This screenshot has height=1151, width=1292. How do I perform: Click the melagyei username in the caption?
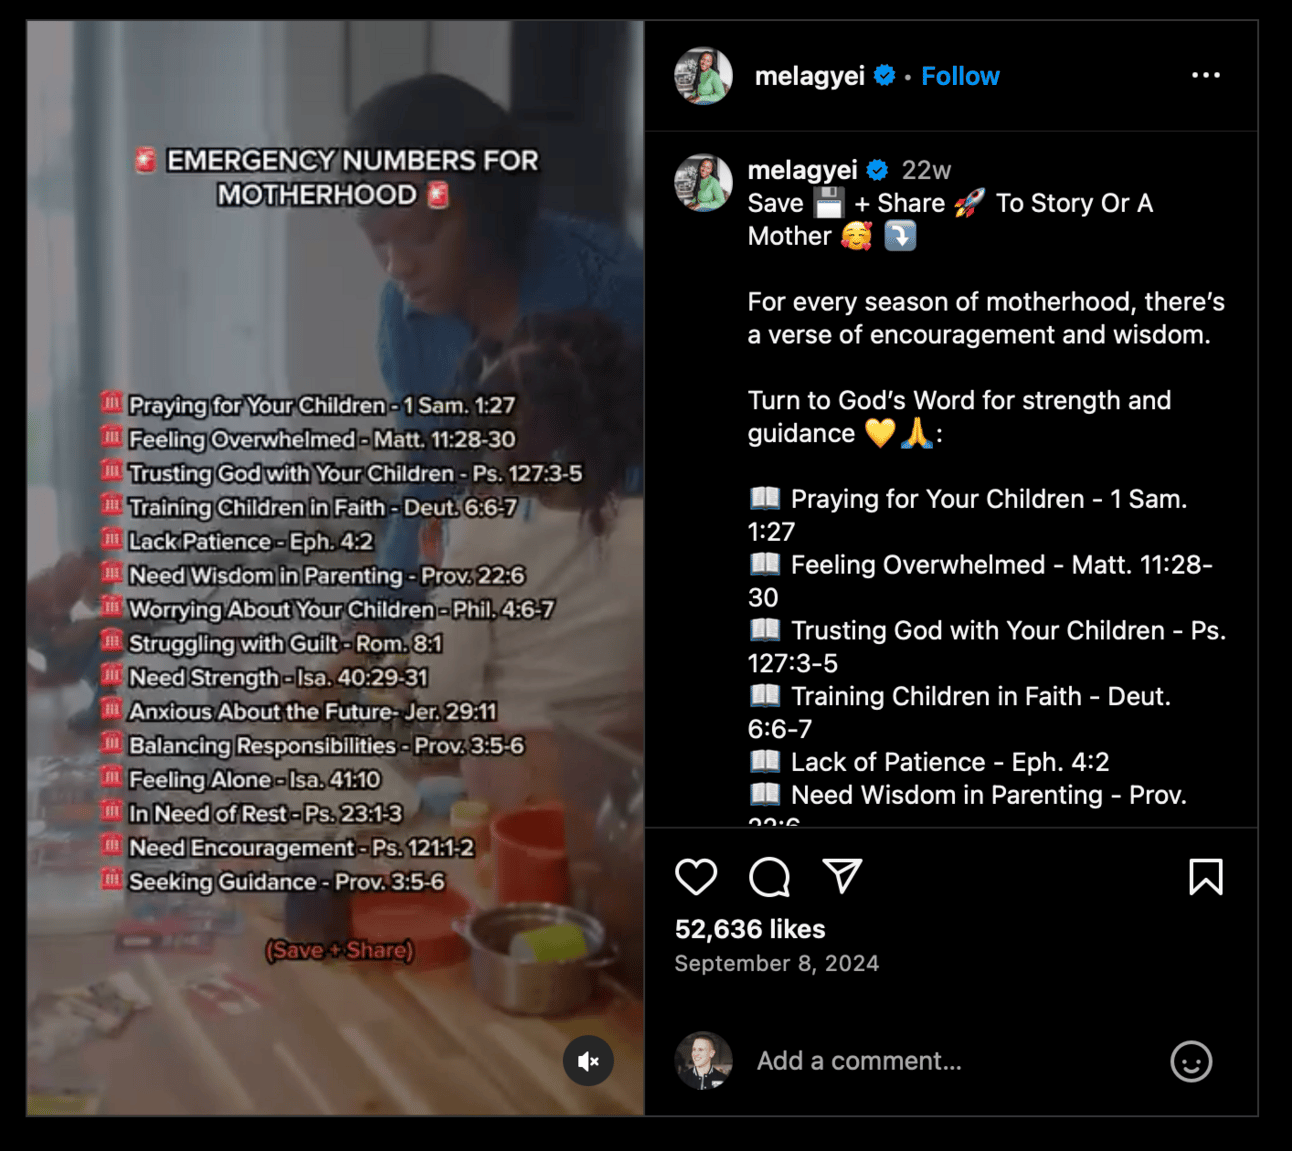[802, 170]
